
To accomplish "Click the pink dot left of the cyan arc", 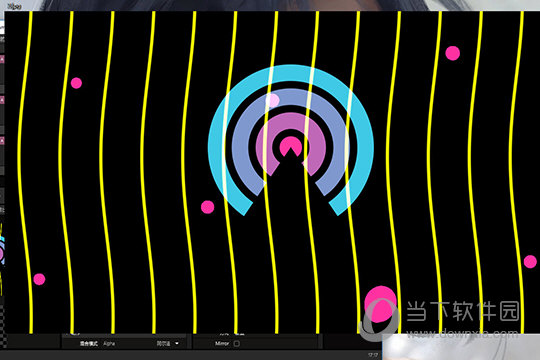I will (x=207, y=207).
